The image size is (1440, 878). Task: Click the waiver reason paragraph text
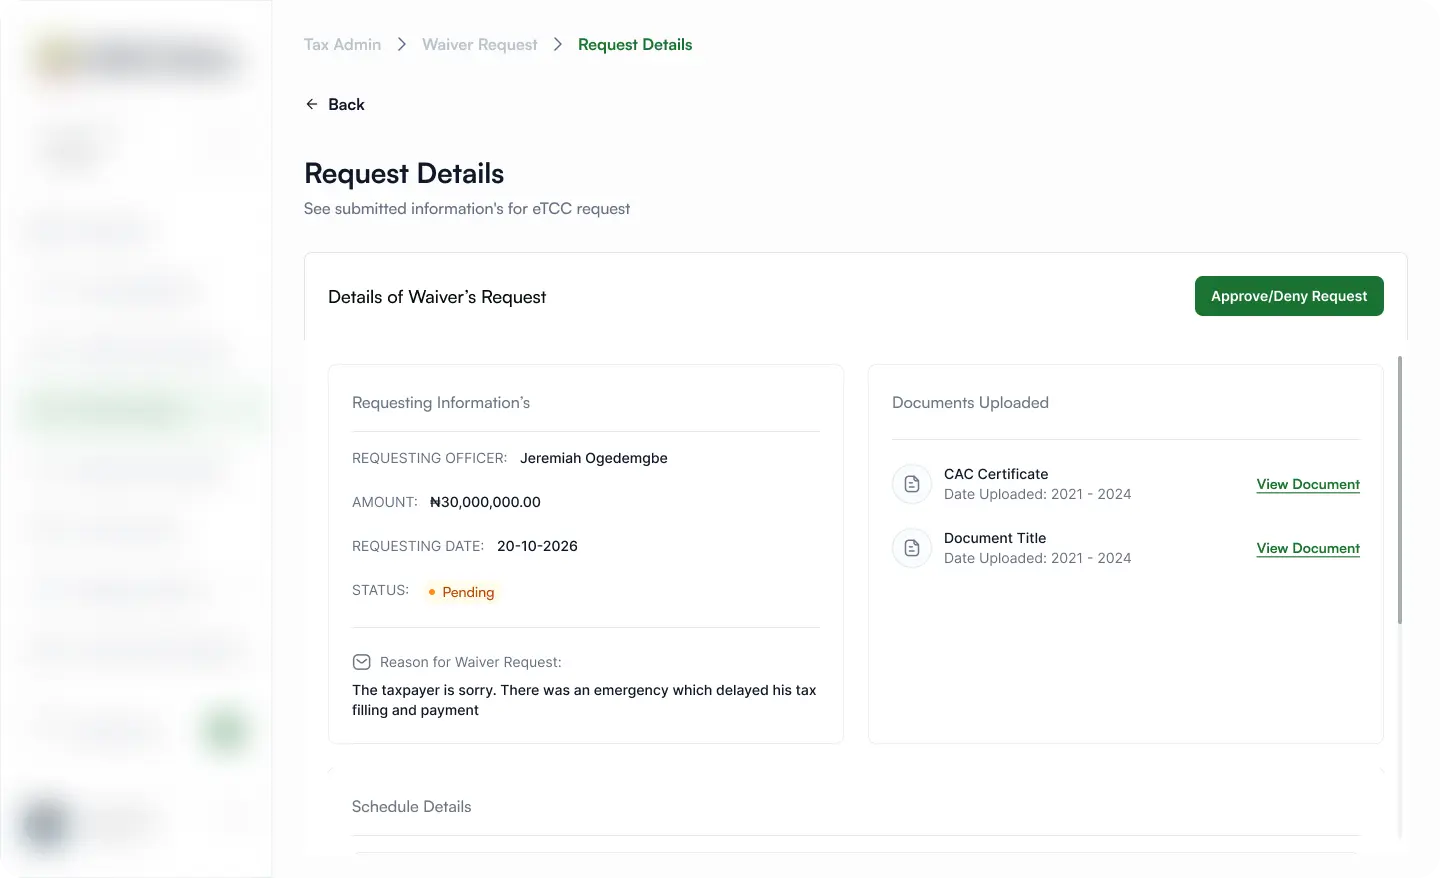pyautogui.click(x=584, y=700)
